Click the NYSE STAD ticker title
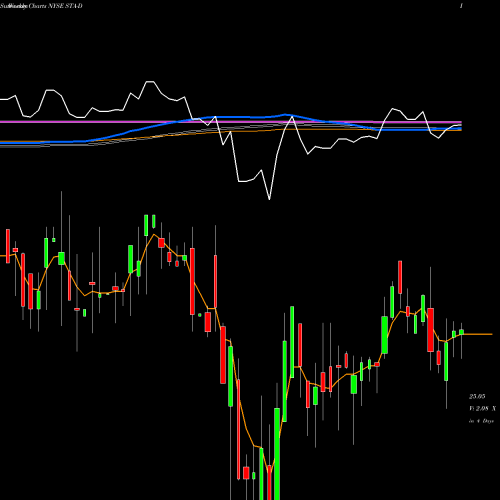Viewport: 500px width, 500px height. [x=65, y=6]
